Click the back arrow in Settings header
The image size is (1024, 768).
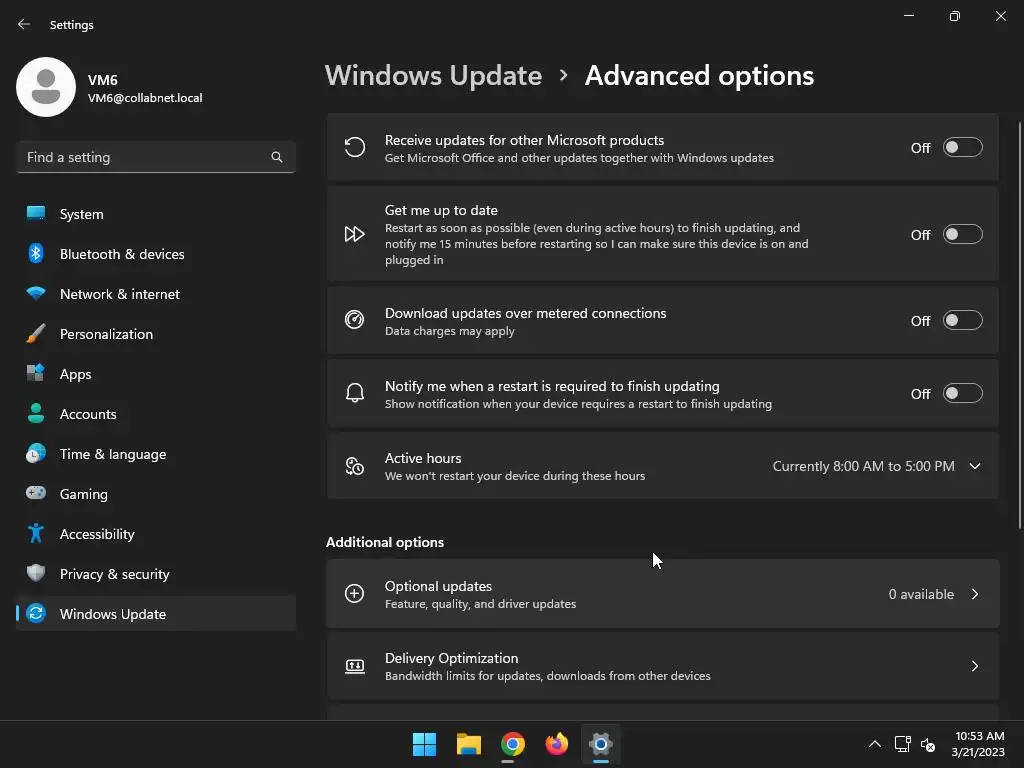[24, 24]
